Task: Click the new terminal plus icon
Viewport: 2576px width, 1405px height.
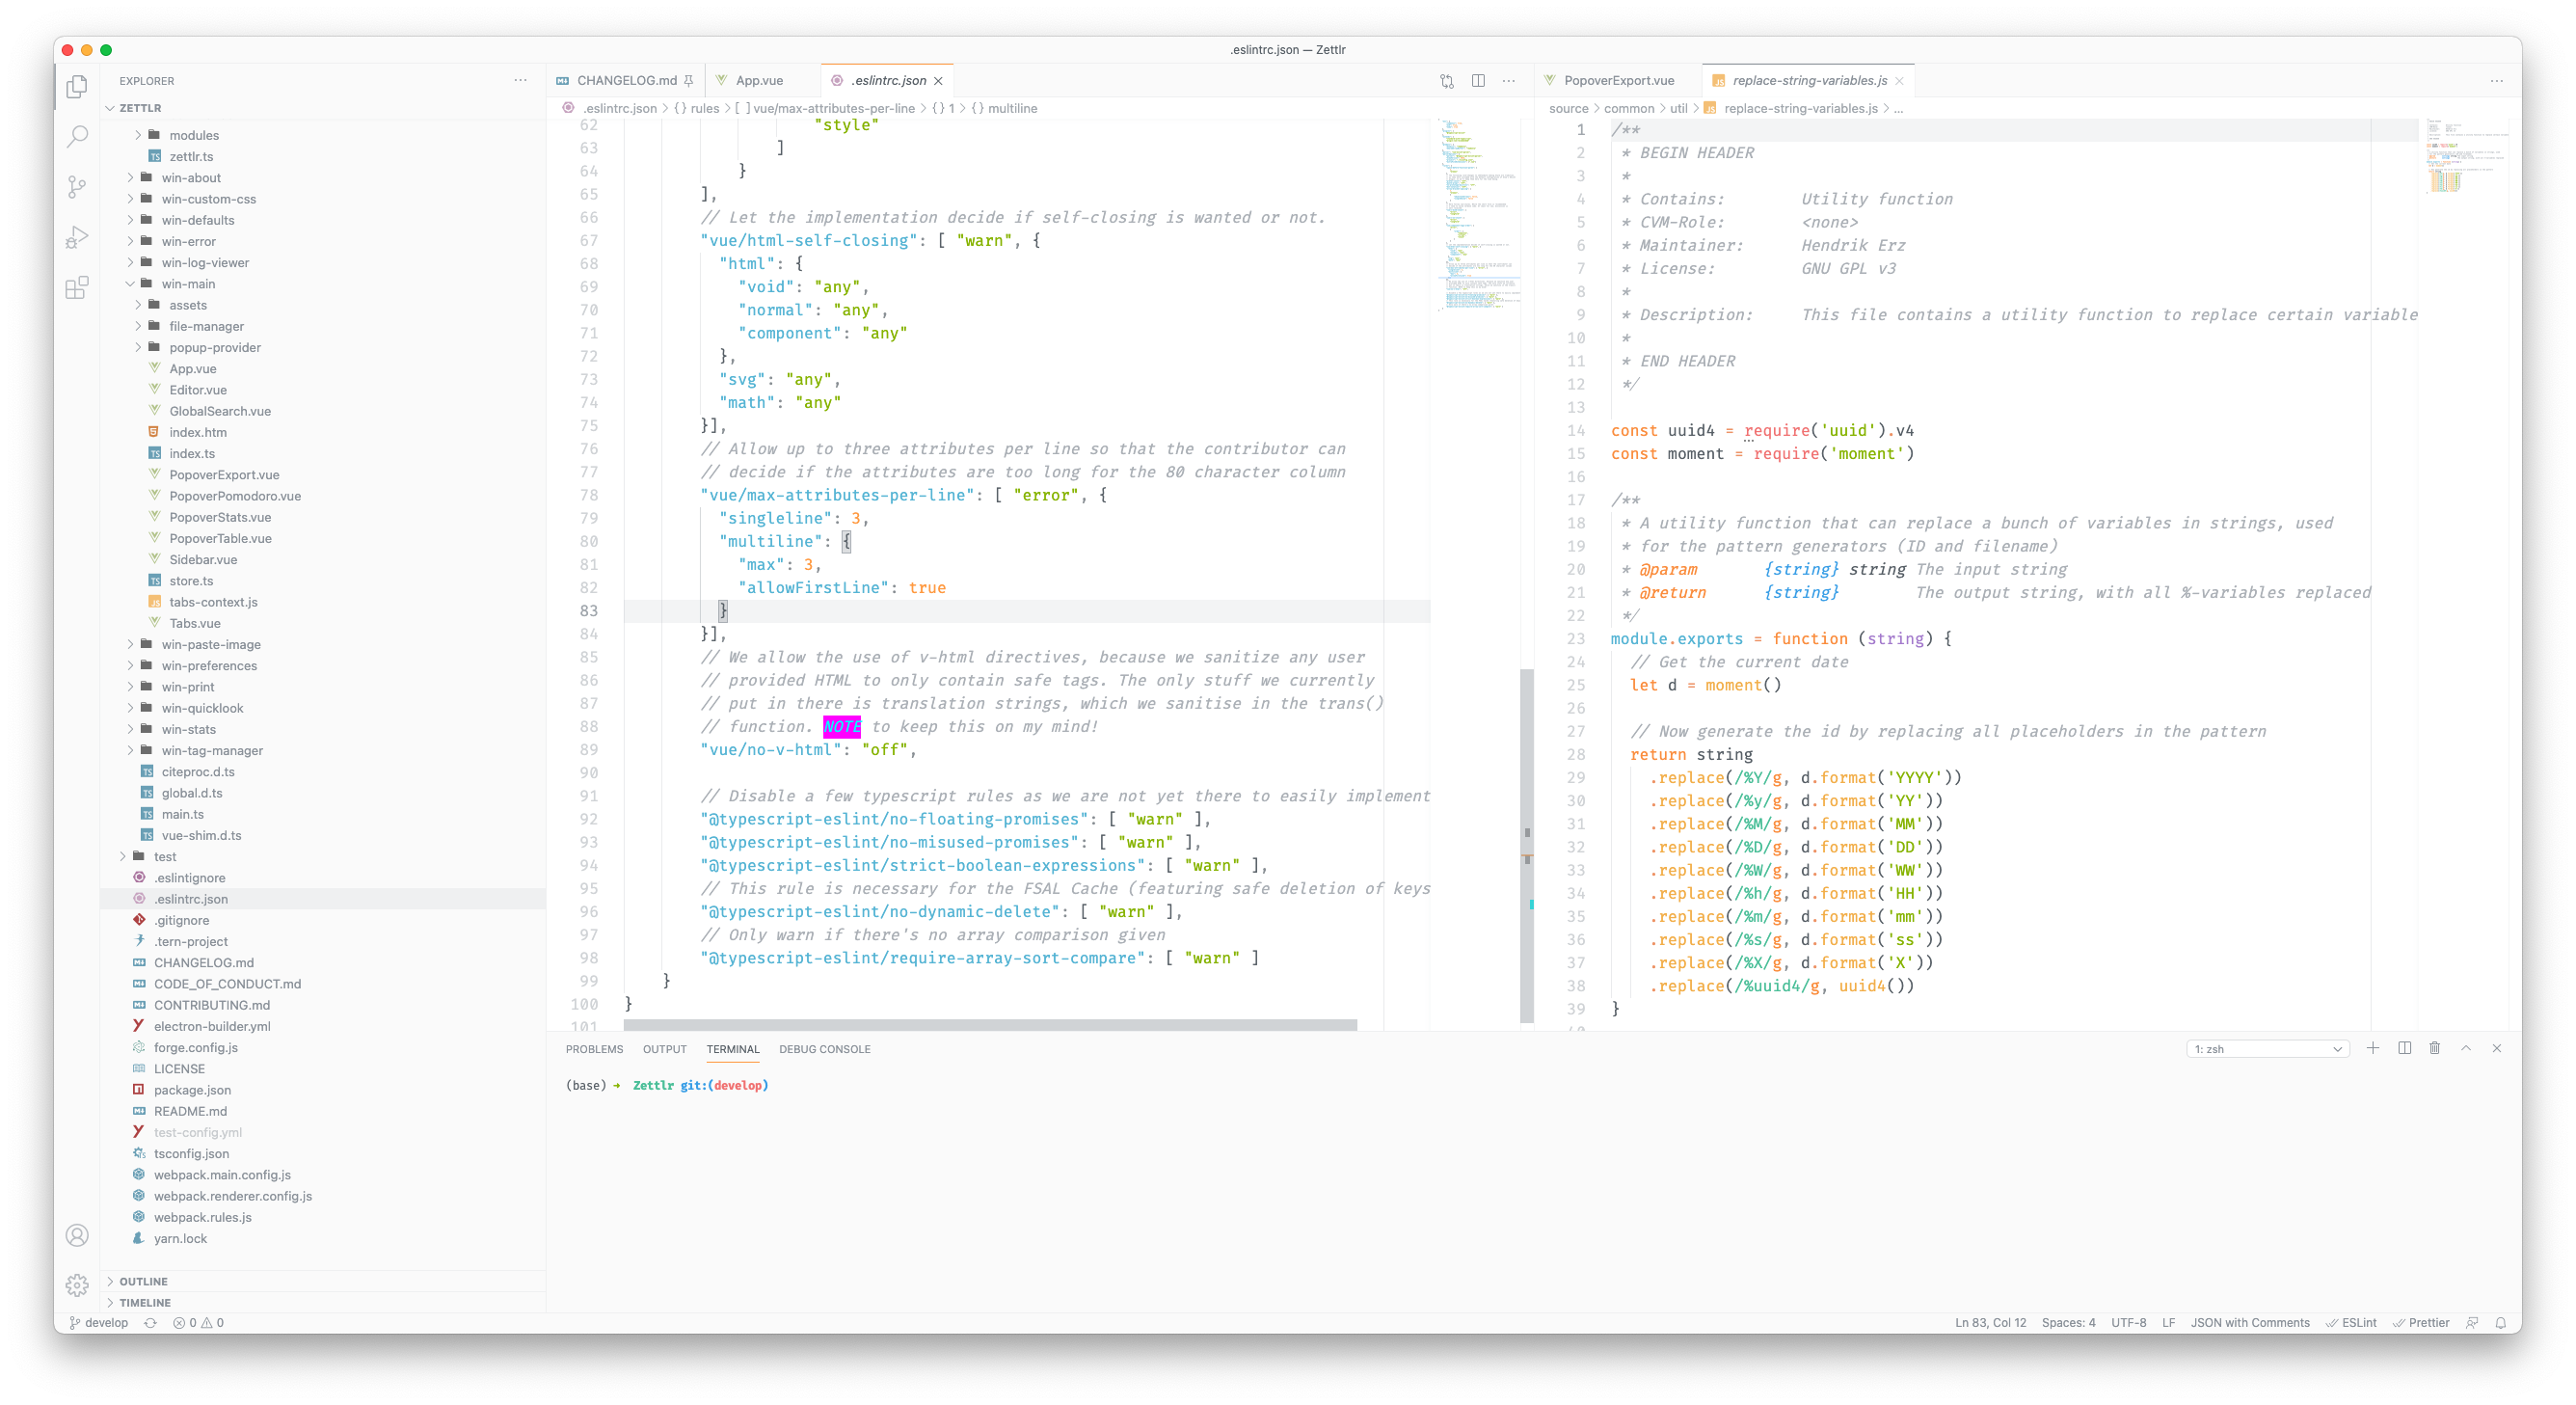Action: click(x=2373, y=1048)
